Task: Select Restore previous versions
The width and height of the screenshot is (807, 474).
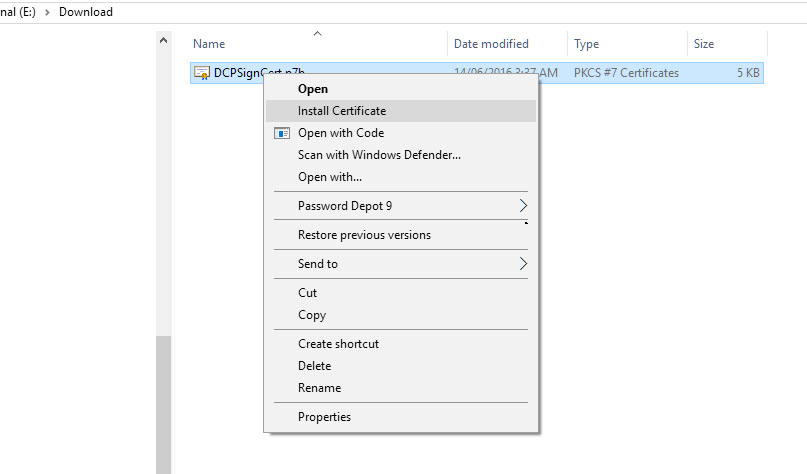Action: click(x=364, y=235)
